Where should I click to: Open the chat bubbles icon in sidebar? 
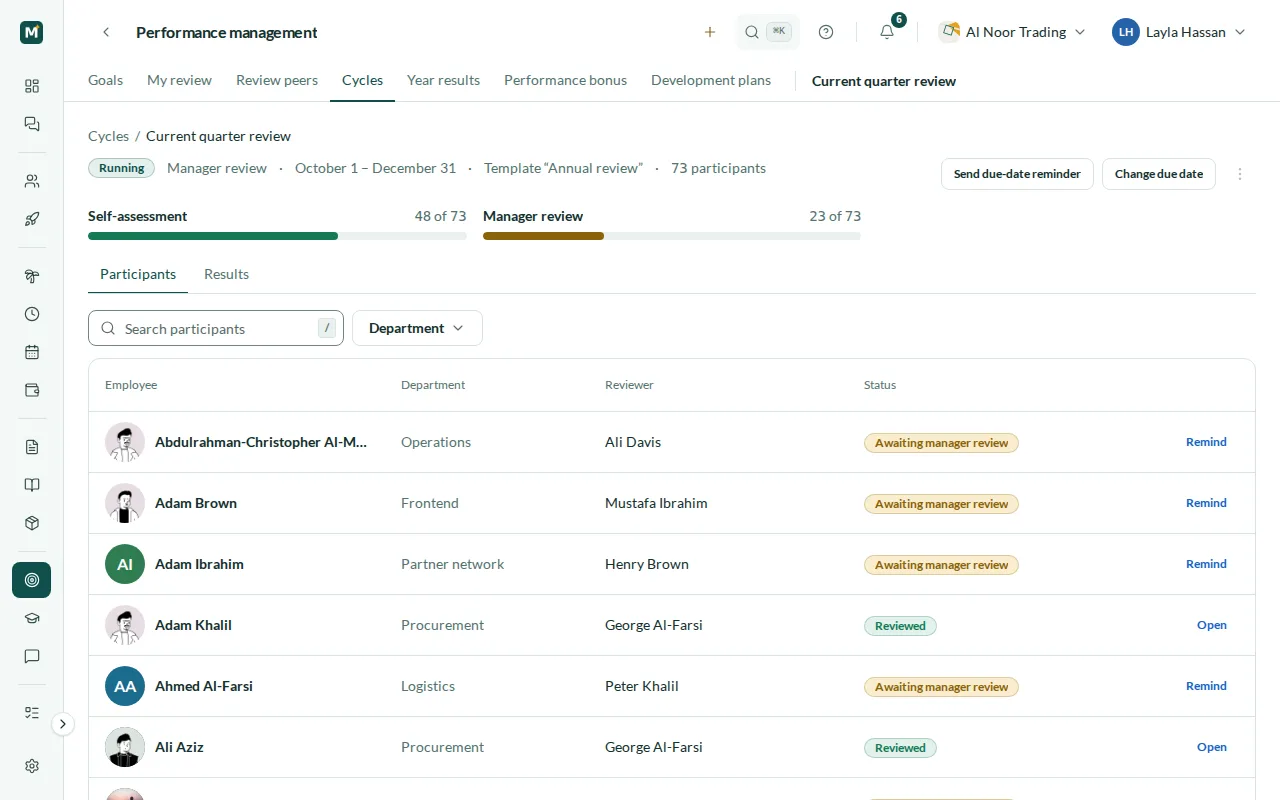coord(32,124)
